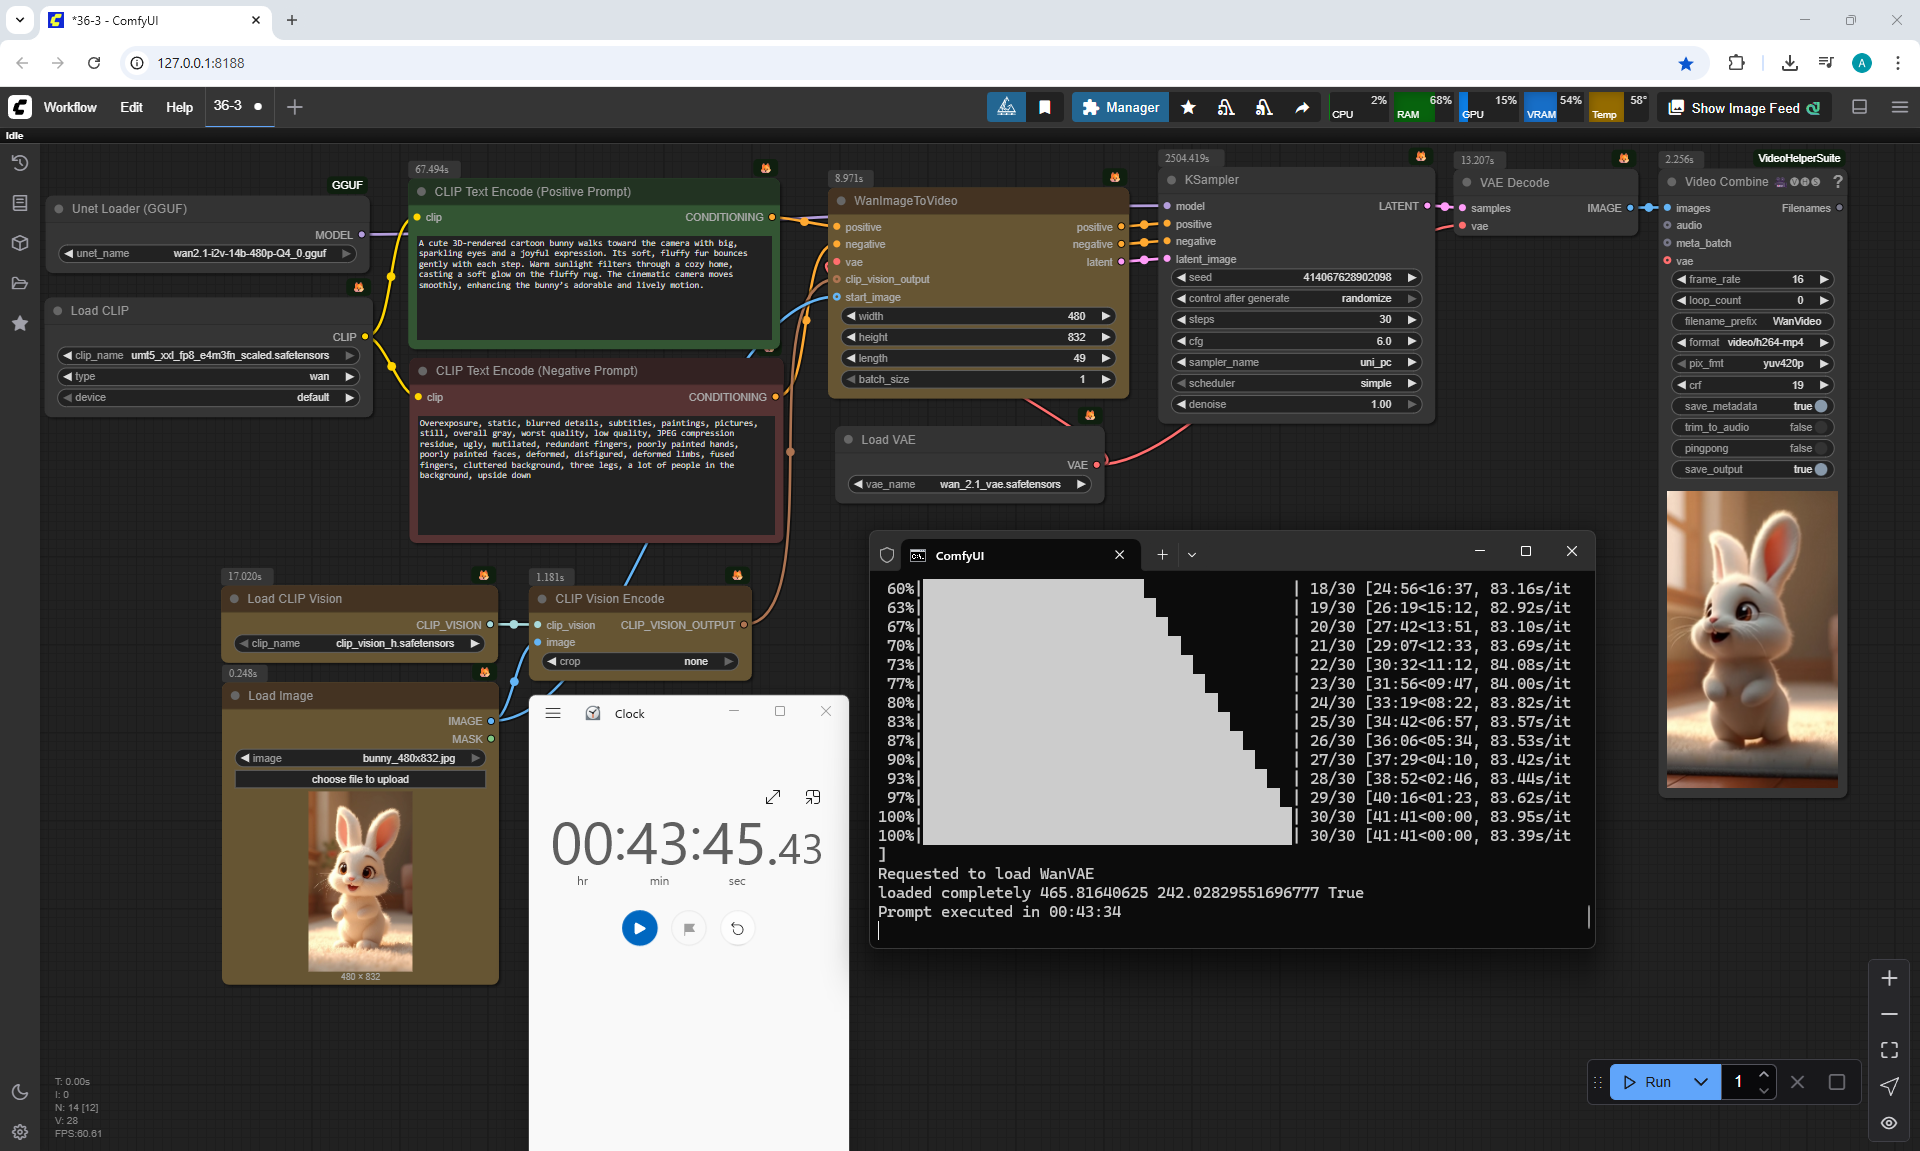Toggle dark theme moon icon
This screenshot has height=1151, width=1920.
[20, 1092]
